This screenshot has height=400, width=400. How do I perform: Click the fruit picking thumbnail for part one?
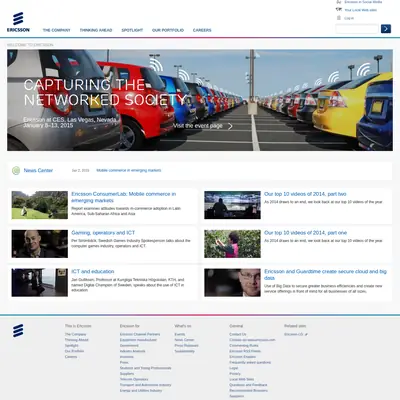tap(232, 244)
